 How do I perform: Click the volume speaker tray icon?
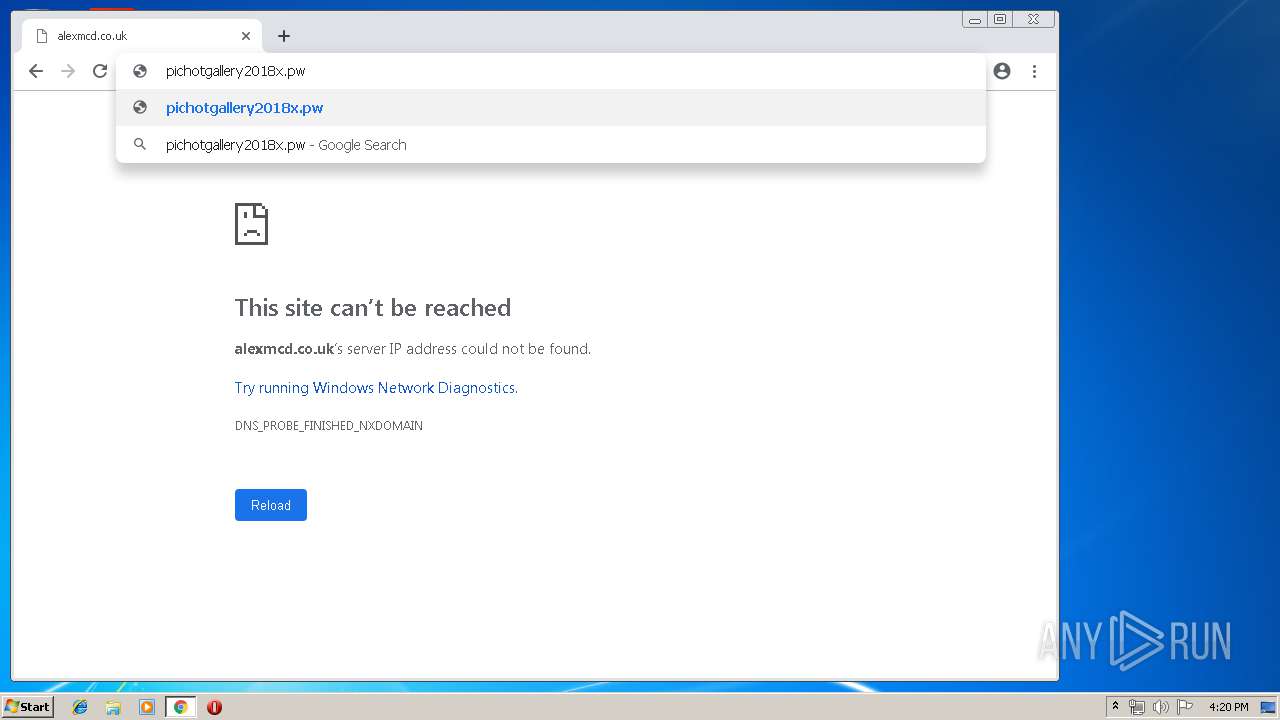(1160, 707)
